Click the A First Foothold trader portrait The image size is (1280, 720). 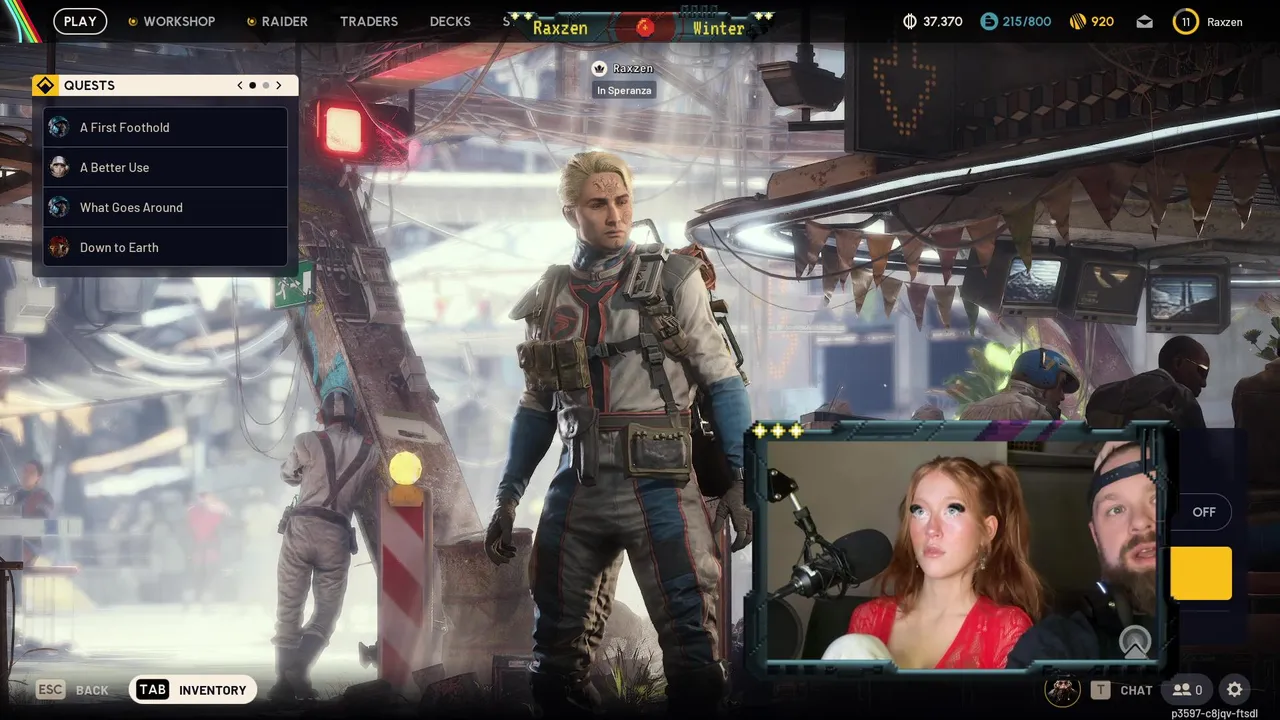(59, 127)
